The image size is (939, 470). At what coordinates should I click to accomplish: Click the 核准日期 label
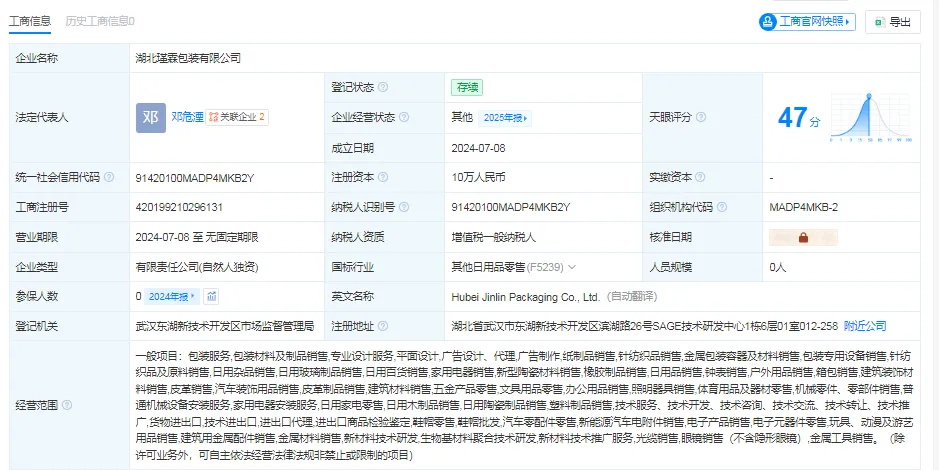[671, 237]
